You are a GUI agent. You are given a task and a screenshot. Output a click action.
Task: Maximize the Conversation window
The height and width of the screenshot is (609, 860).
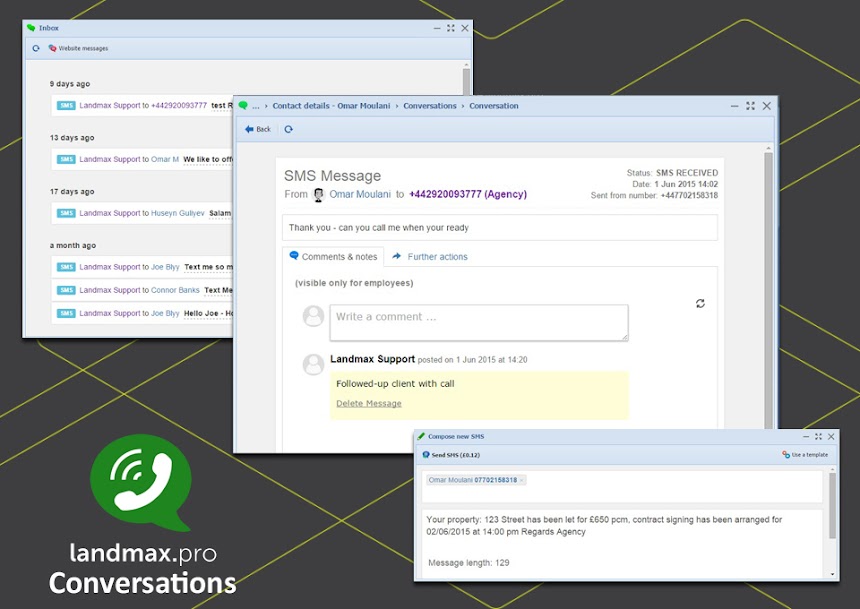pos(750,106)
